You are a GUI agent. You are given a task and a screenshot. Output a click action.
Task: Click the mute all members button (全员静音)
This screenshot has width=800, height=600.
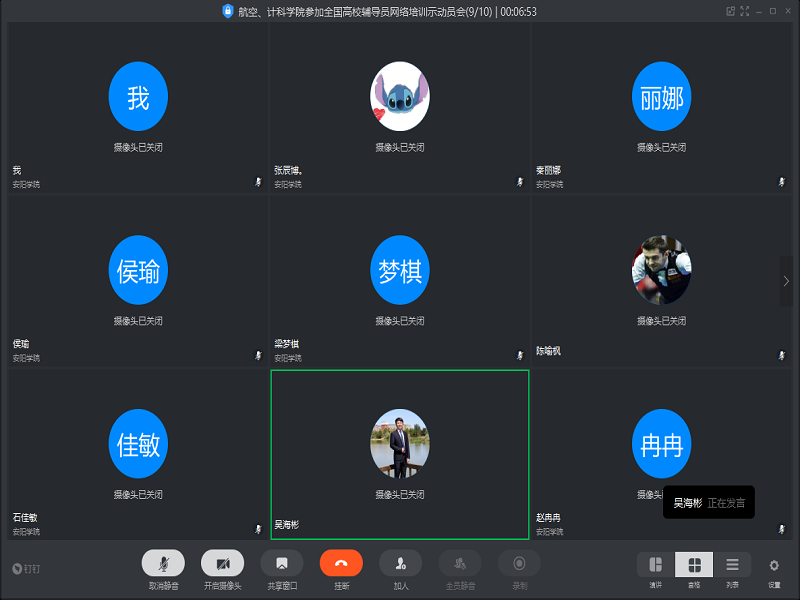[x=460, y=563]
